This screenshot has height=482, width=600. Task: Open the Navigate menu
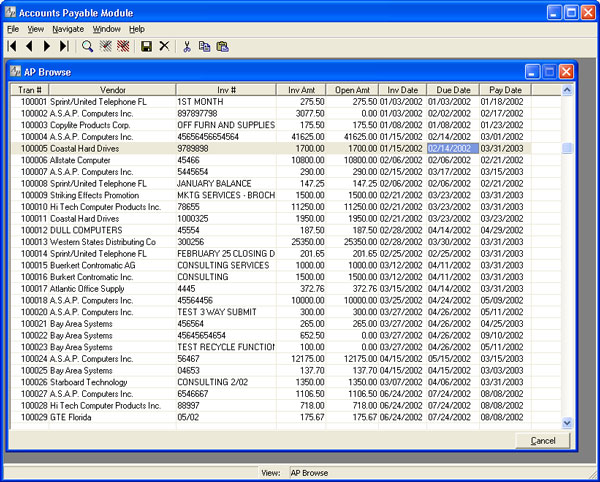[68, 29]
